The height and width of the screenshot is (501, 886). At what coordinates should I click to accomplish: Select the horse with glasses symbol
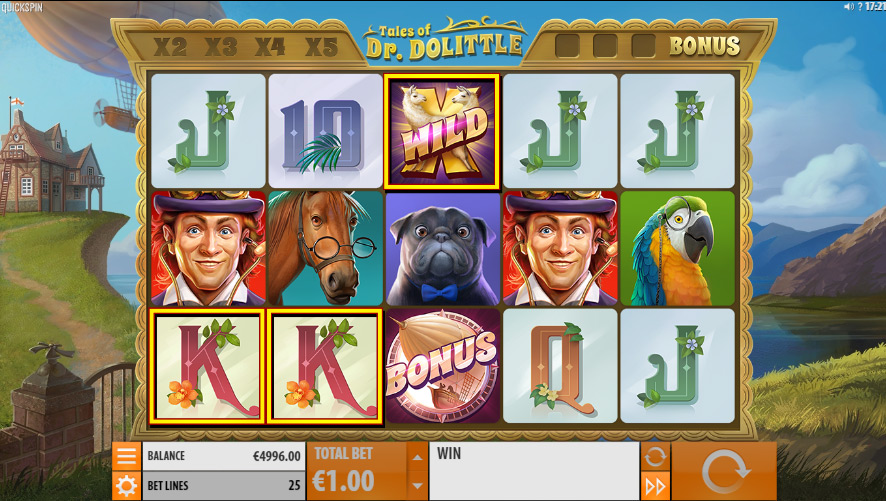tap(325, 249)
